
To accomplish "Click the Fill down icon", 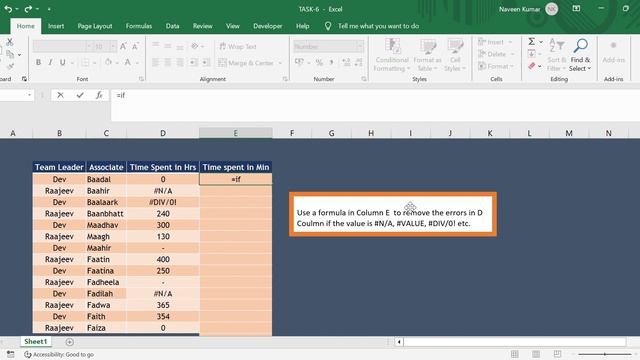I will tap(531, 54).
